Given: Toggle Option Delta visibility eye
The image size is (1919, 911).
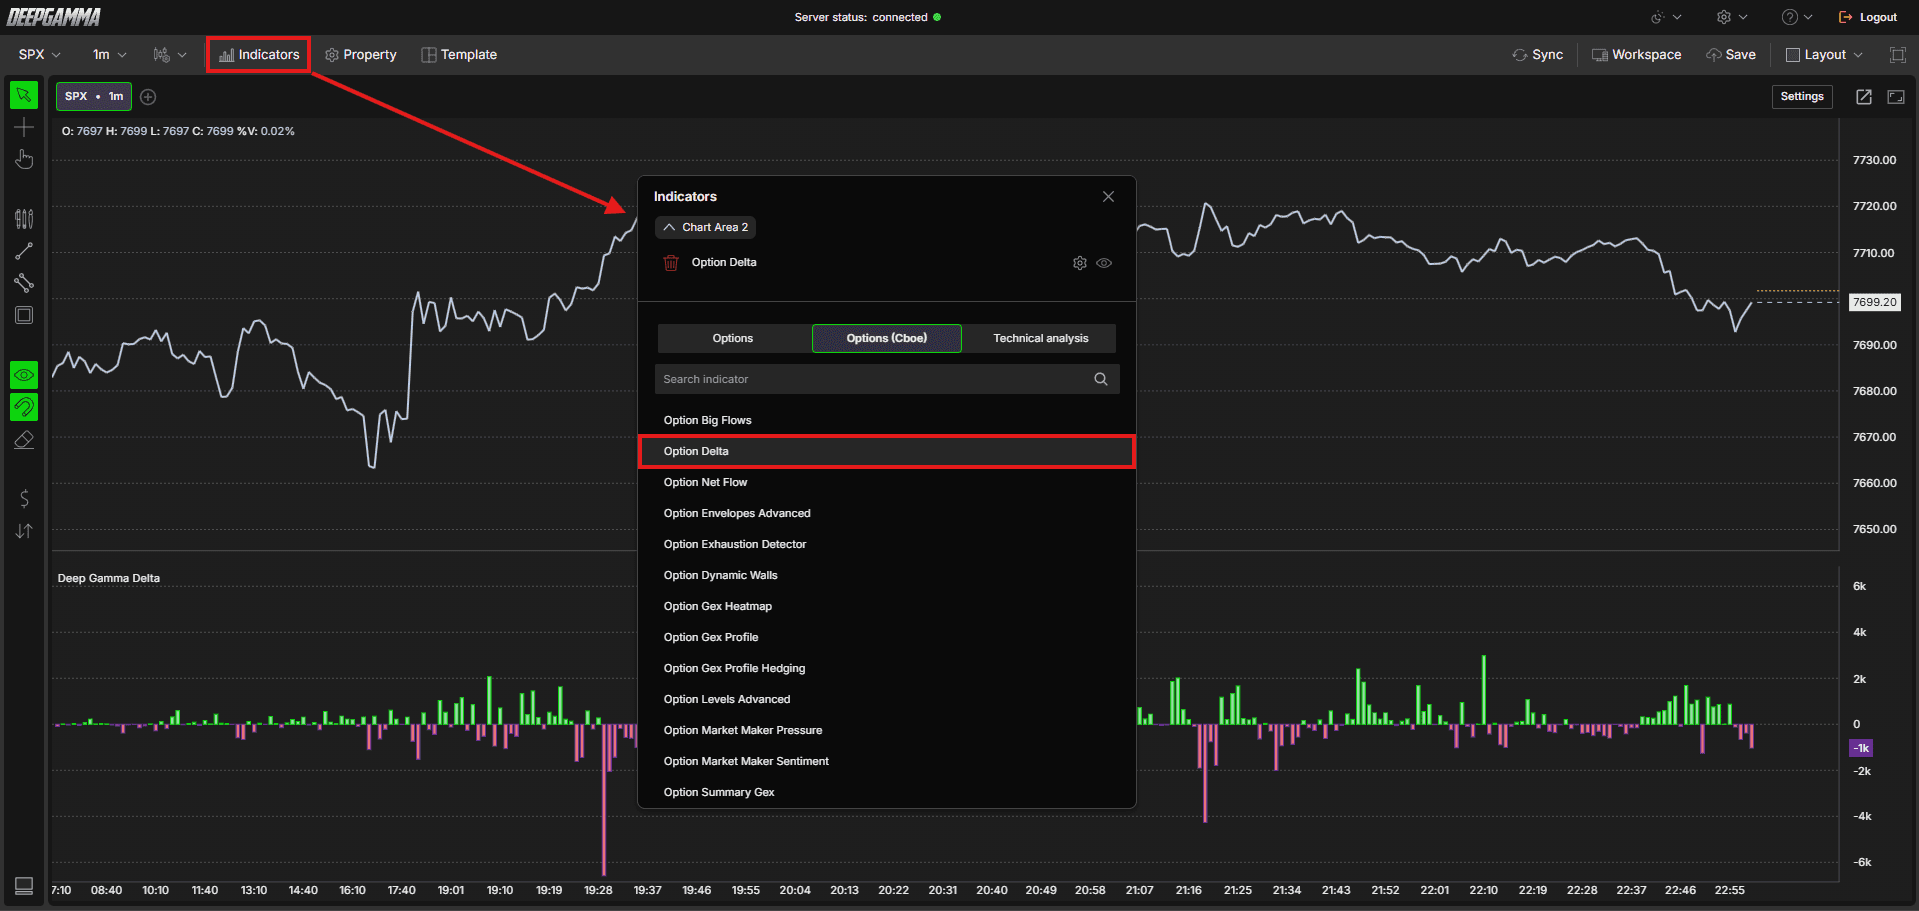Looking at the screenshot, I should tap(1104, 263).
